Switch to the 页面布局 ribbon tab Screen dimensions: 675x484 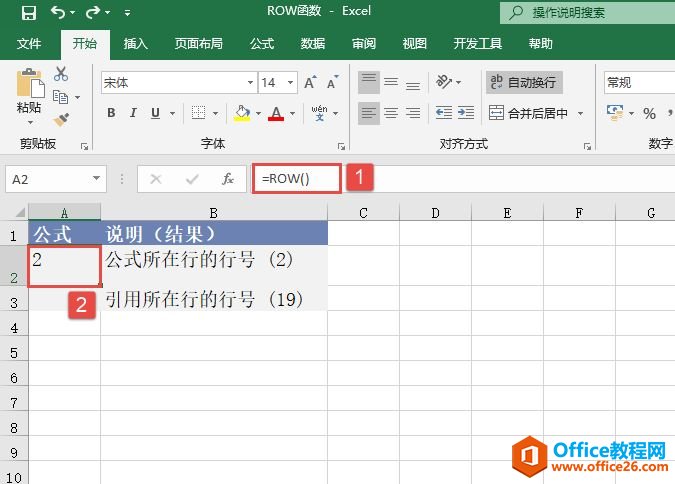[x=198, y=43]
